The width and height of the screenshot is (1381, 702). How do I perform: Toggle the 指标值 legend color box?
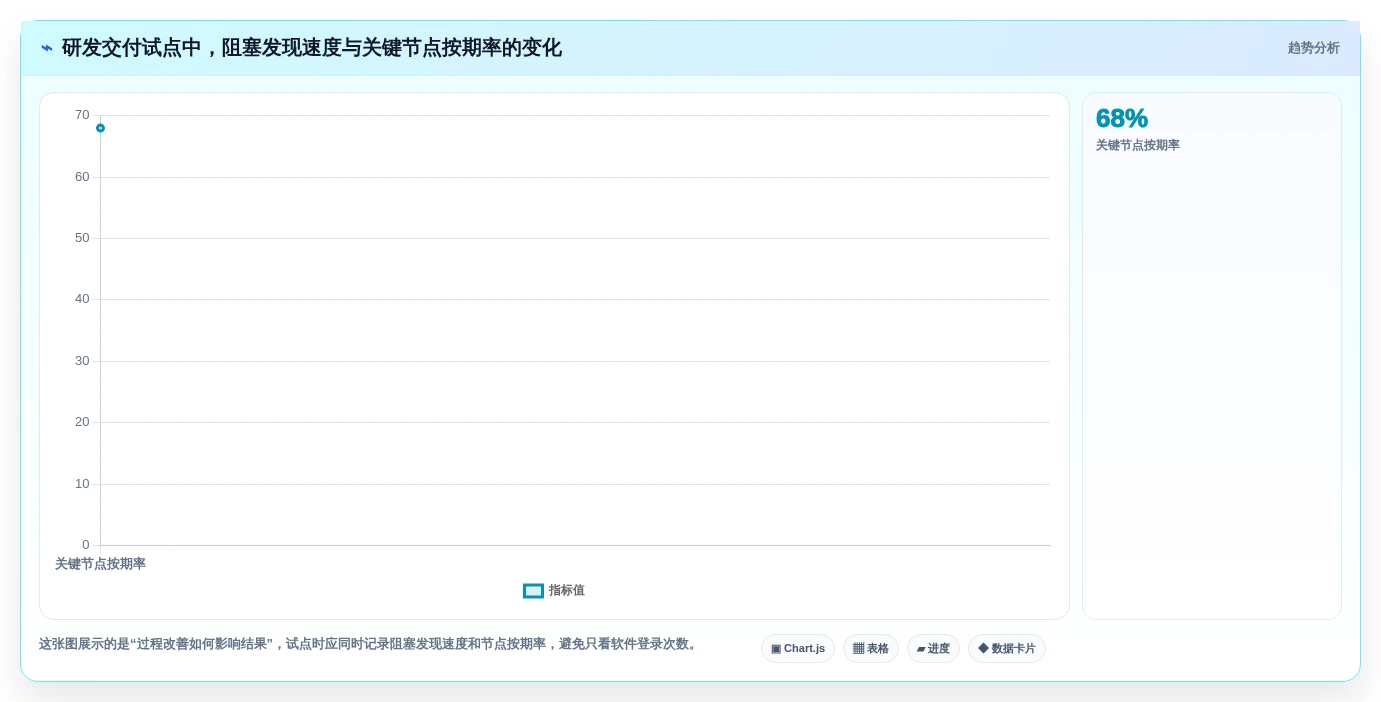[533, 591]
